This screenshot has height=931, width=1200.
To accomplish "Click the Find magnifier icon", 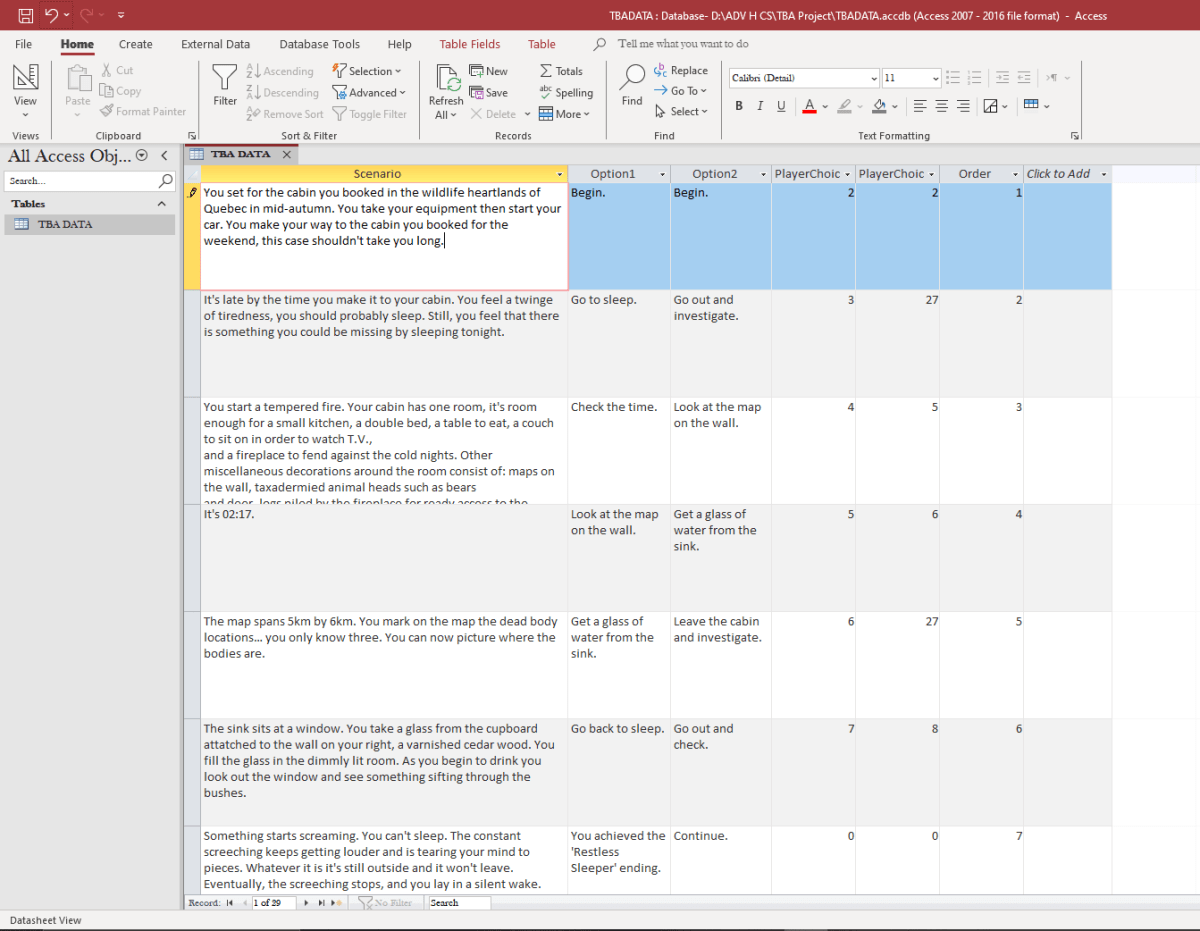I will pos(632,85).
